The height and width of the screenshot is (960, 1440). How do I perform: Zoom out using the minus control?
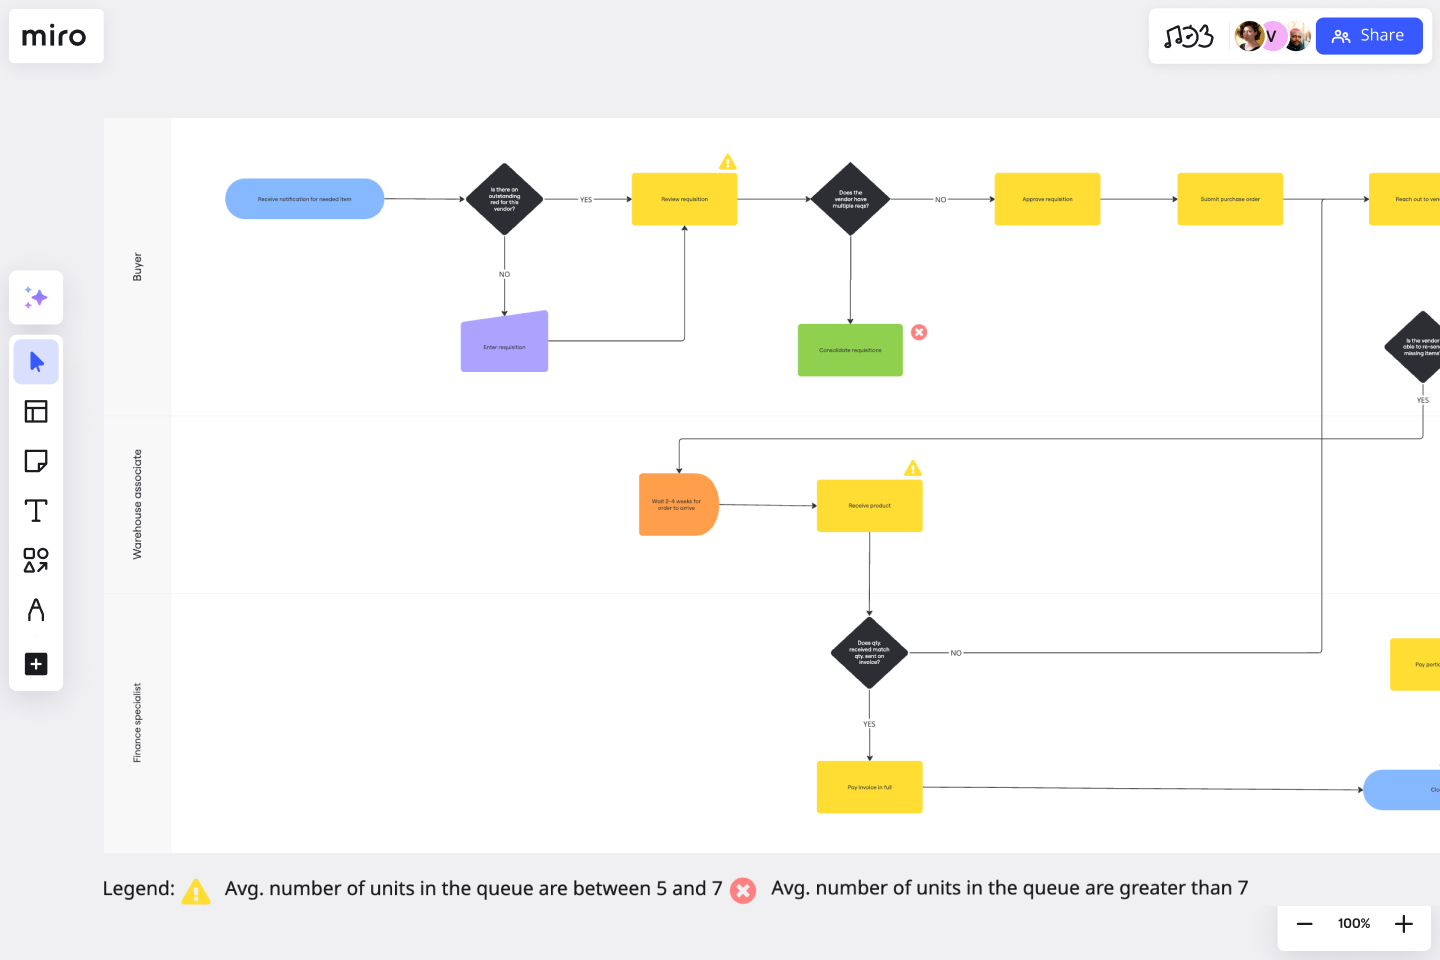[x=1304, y=924]
